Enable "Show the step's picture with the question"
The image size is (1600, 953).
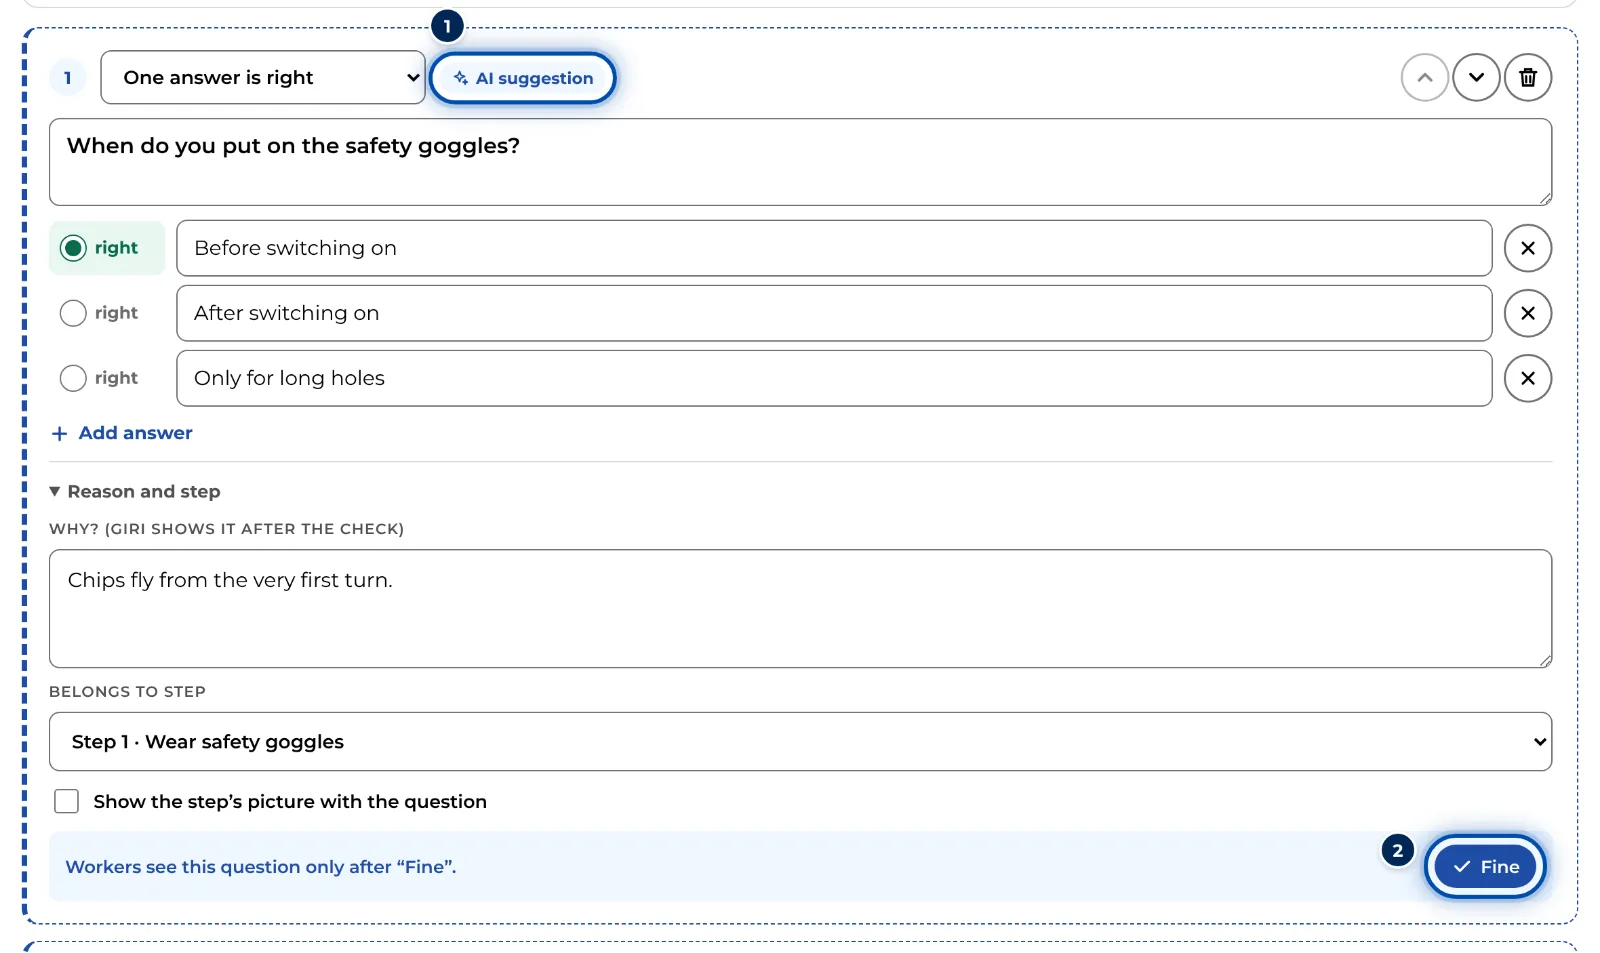(x=67, y=801)
